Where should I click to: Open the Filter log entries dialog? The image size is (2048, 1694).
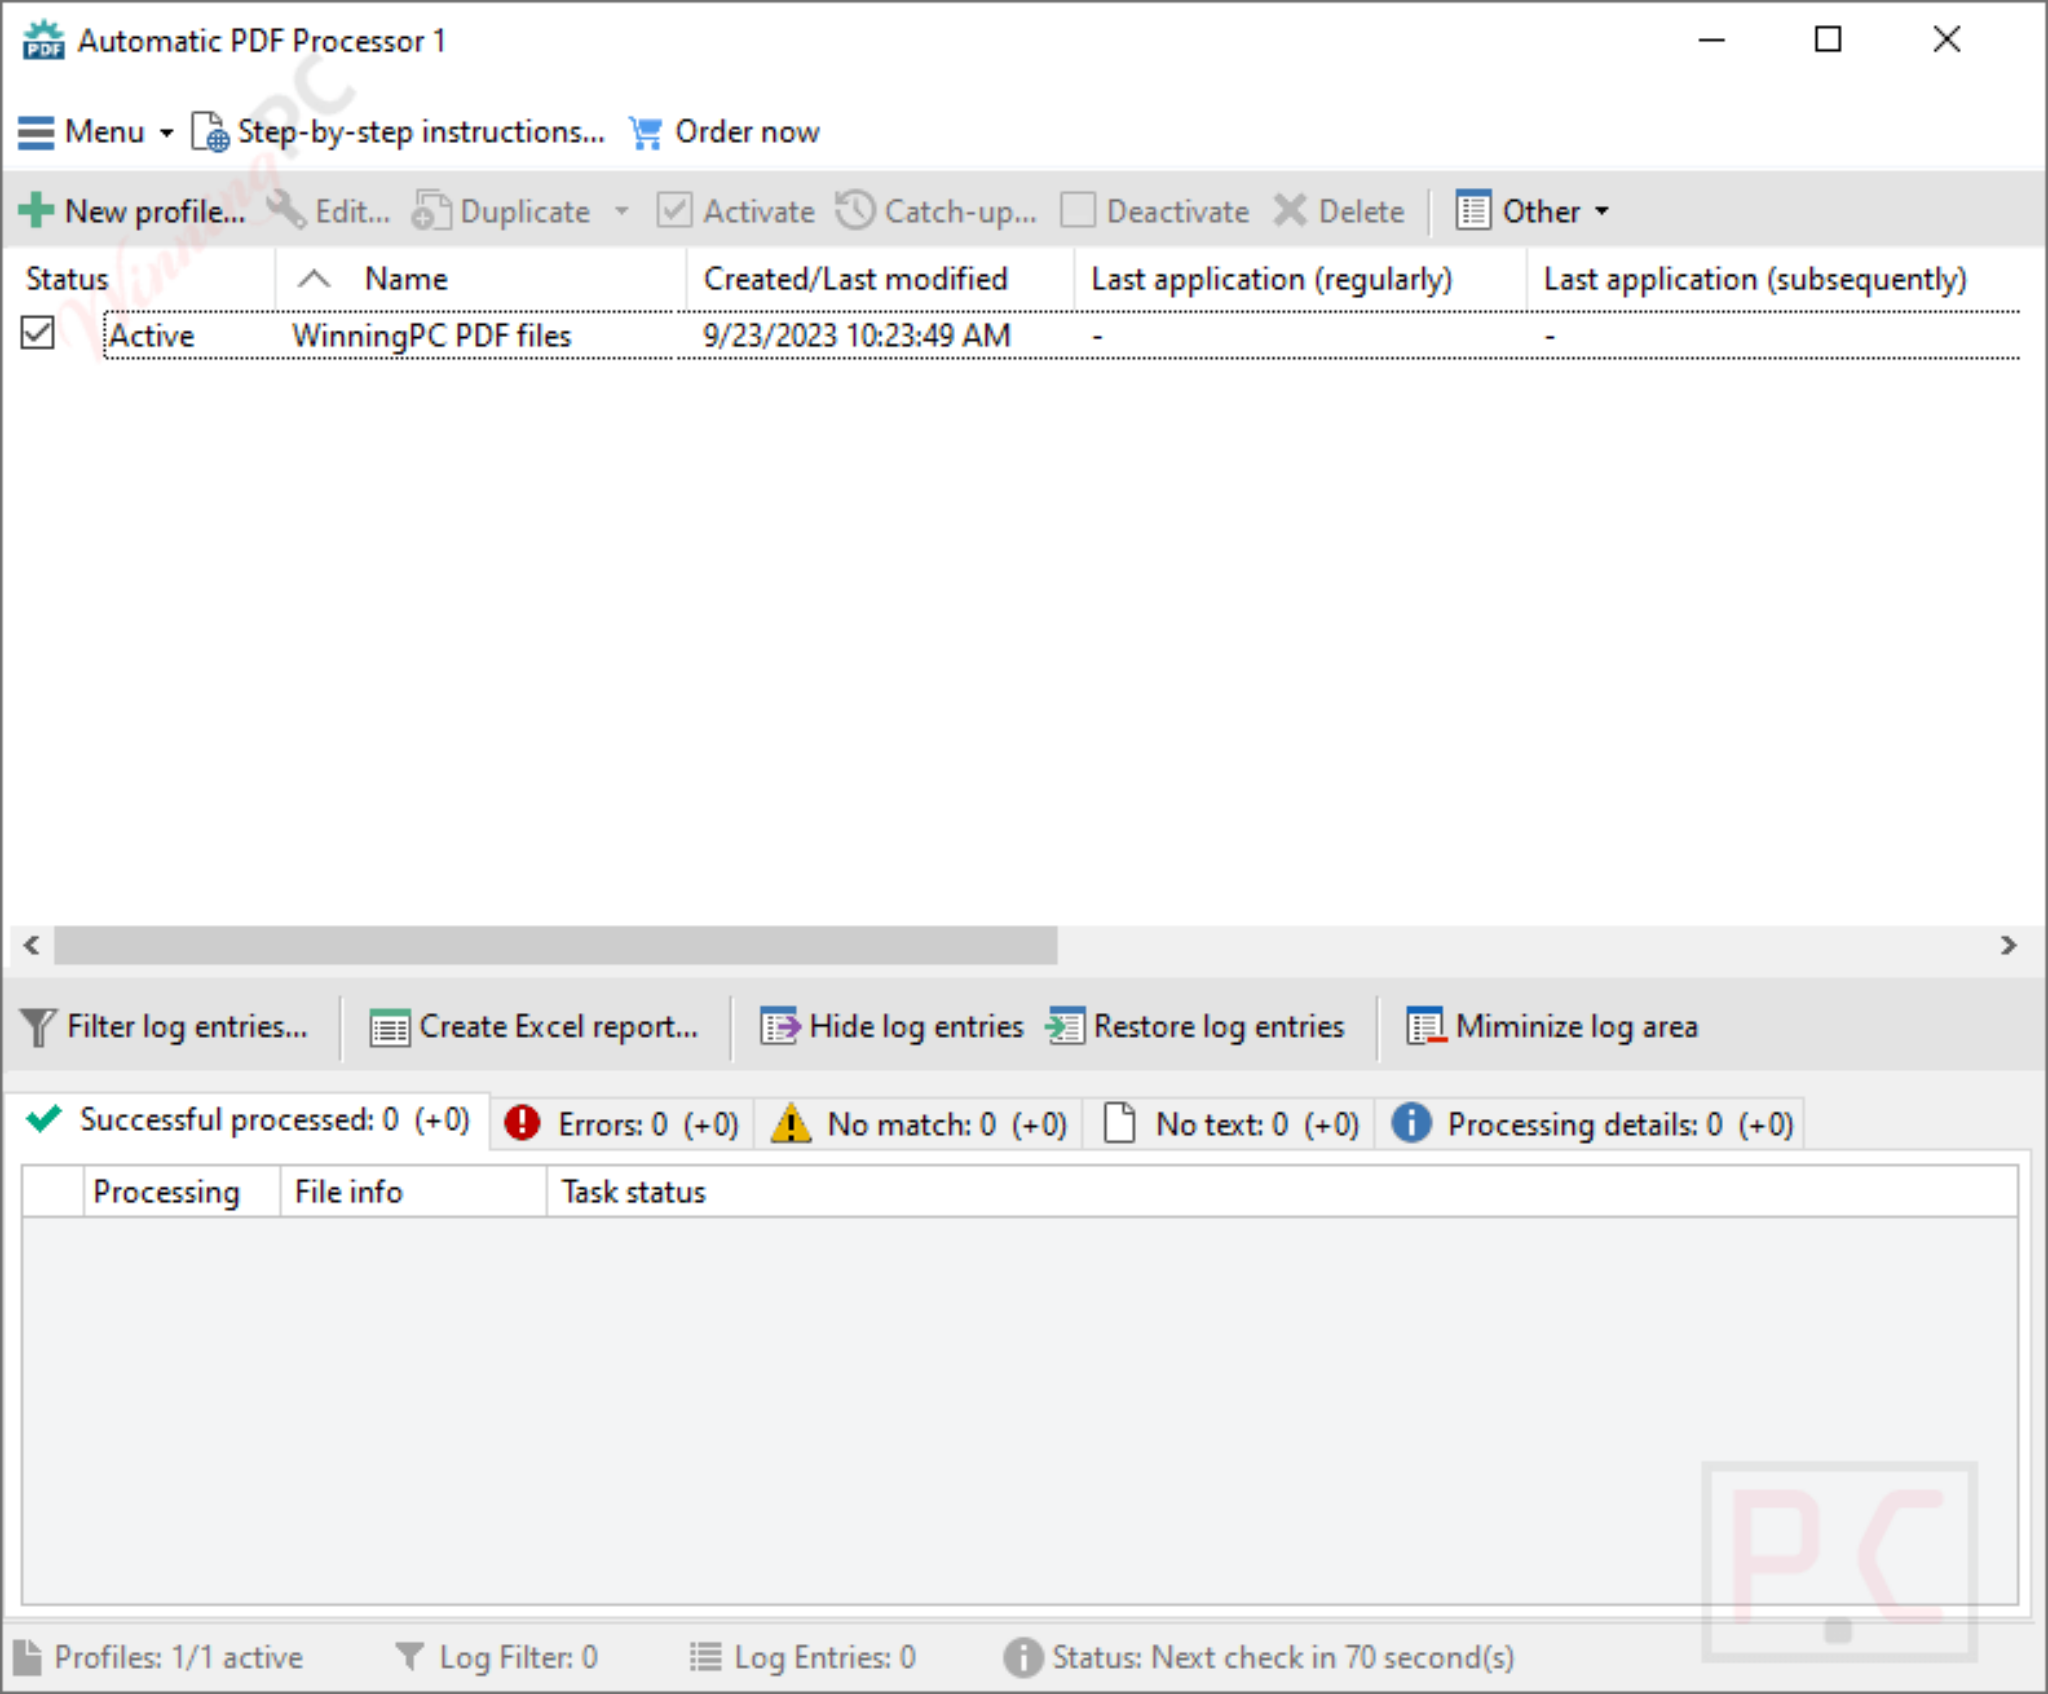[165, 1026]
